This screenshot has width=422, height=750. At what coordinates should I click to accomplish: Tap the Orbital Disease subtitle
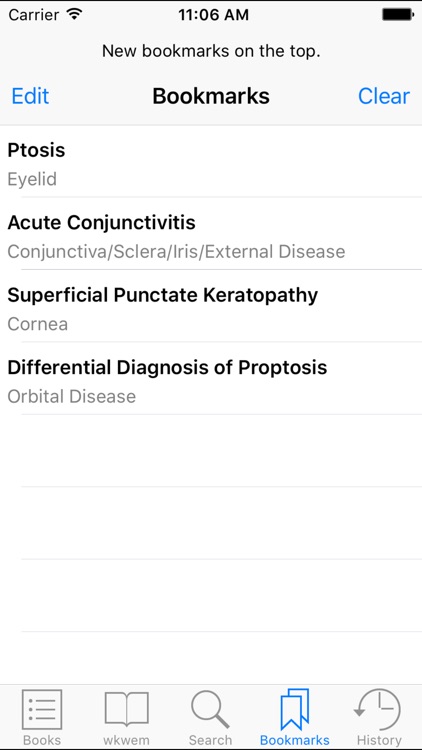point(72,397)
